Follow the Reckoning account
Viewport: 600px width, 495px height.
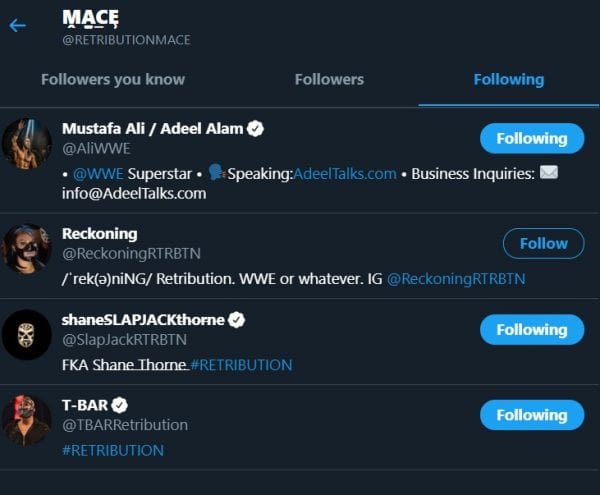click(x=543, y=243)
